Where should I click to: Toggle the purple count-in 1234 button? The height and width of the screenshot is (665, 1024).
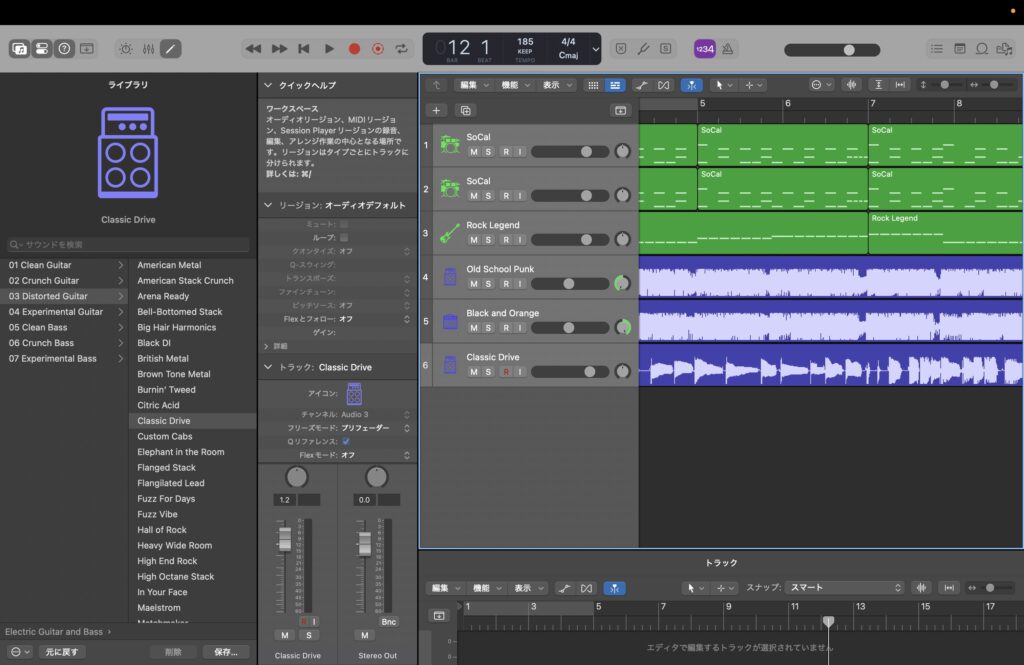pos(705,49)
